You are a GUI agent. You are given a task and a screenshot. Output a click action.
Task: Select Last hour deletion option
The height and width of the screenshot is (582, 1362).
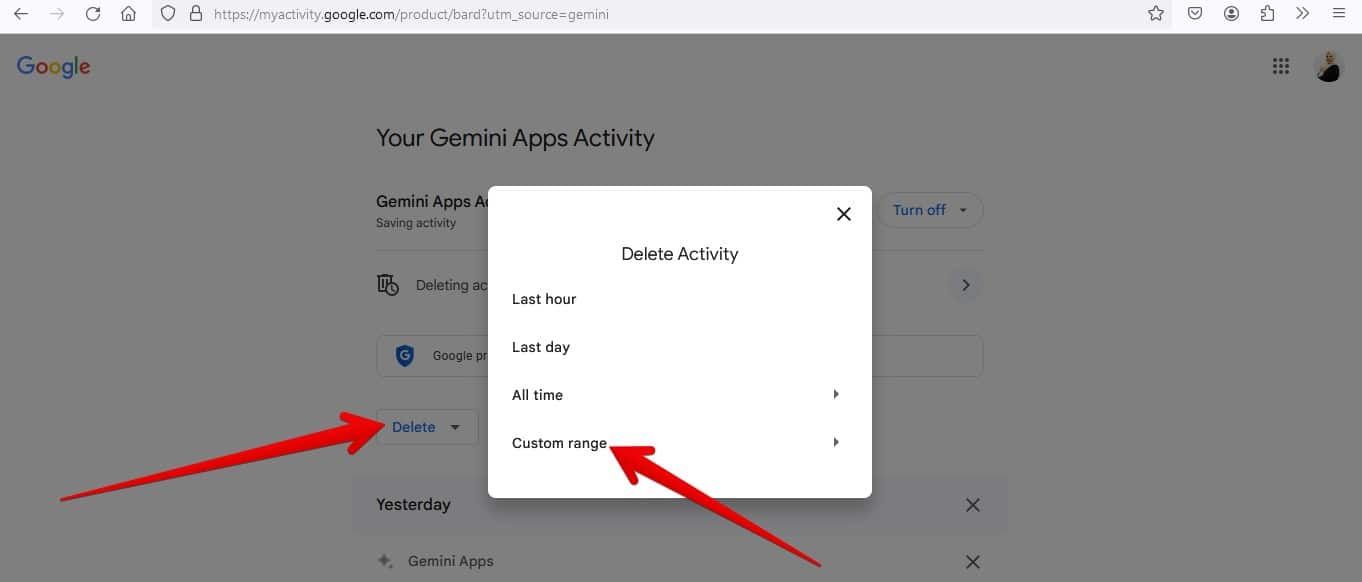pos(544,299)
